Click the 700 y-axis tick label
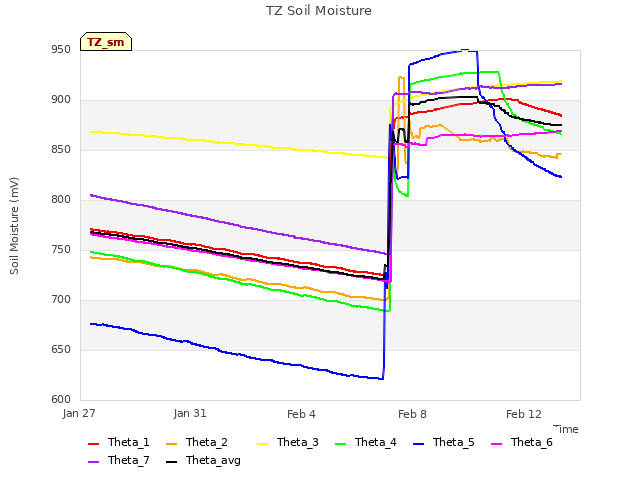 pos(61,300)
